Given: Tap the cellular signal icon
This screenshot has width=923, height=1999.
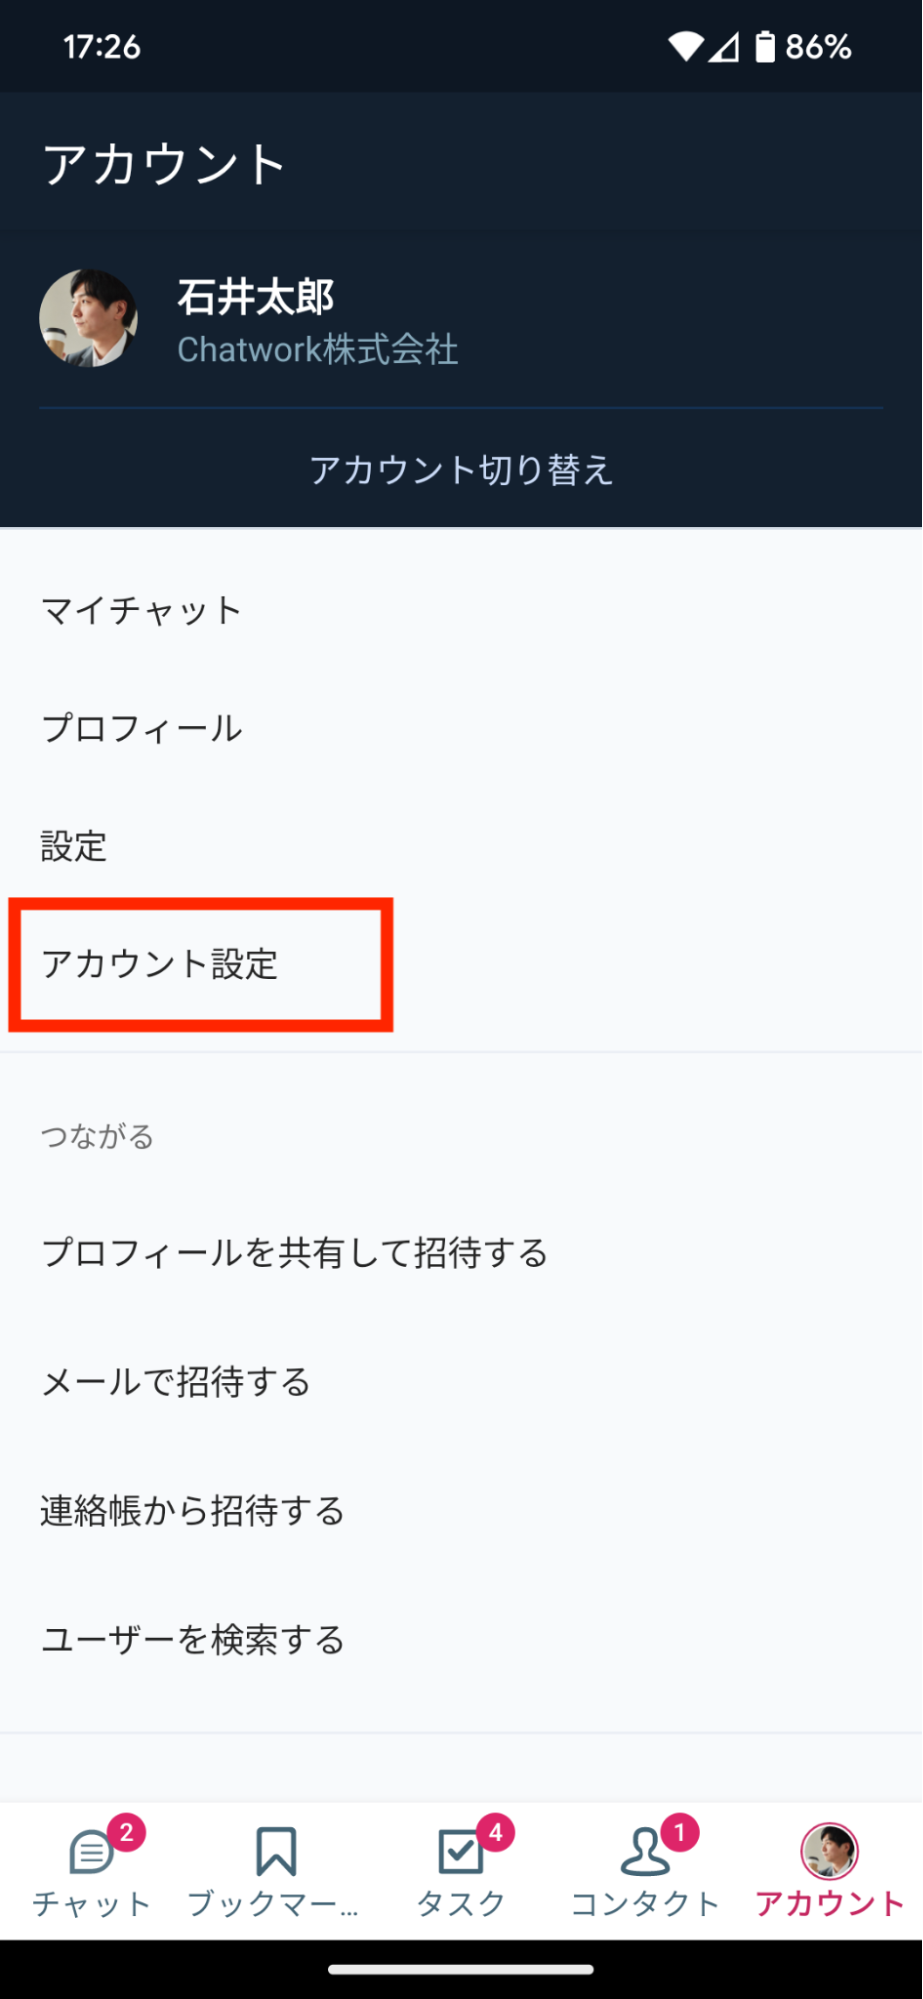Looking at the screenshot, I should click(x=724, y=47).
